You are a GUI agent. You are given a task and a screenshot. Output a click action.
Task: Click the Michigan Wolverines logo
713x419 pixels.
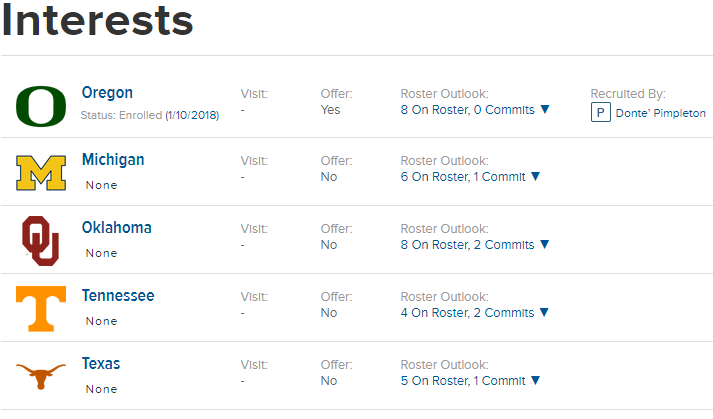coord(40,172)
